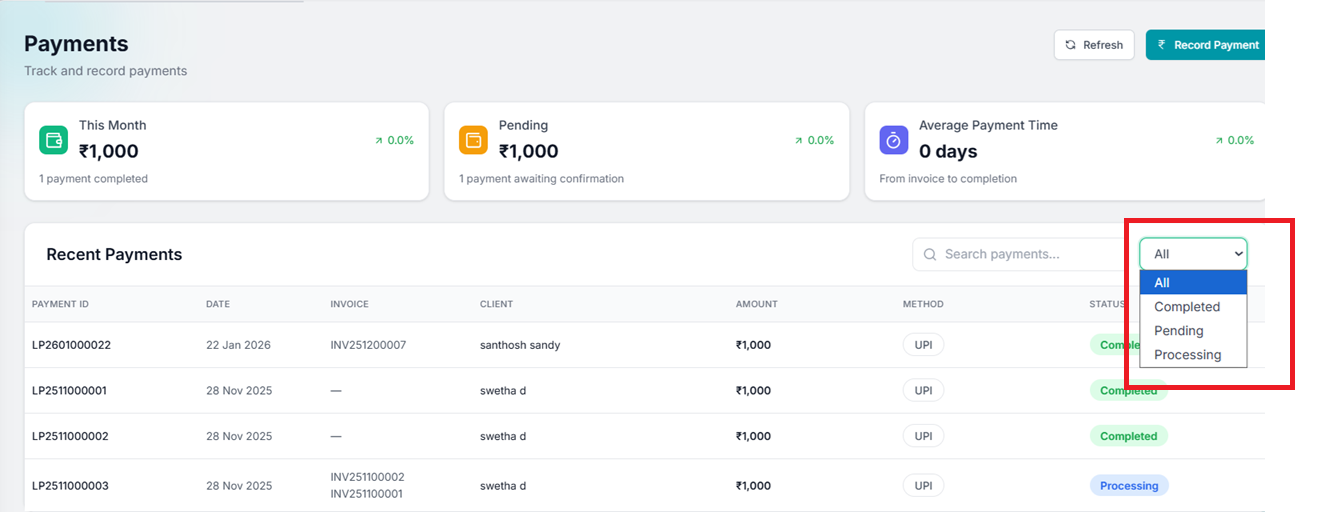Click the orange Pending card icon
This screenshot has width=1328, height=520.
(473, 140)
